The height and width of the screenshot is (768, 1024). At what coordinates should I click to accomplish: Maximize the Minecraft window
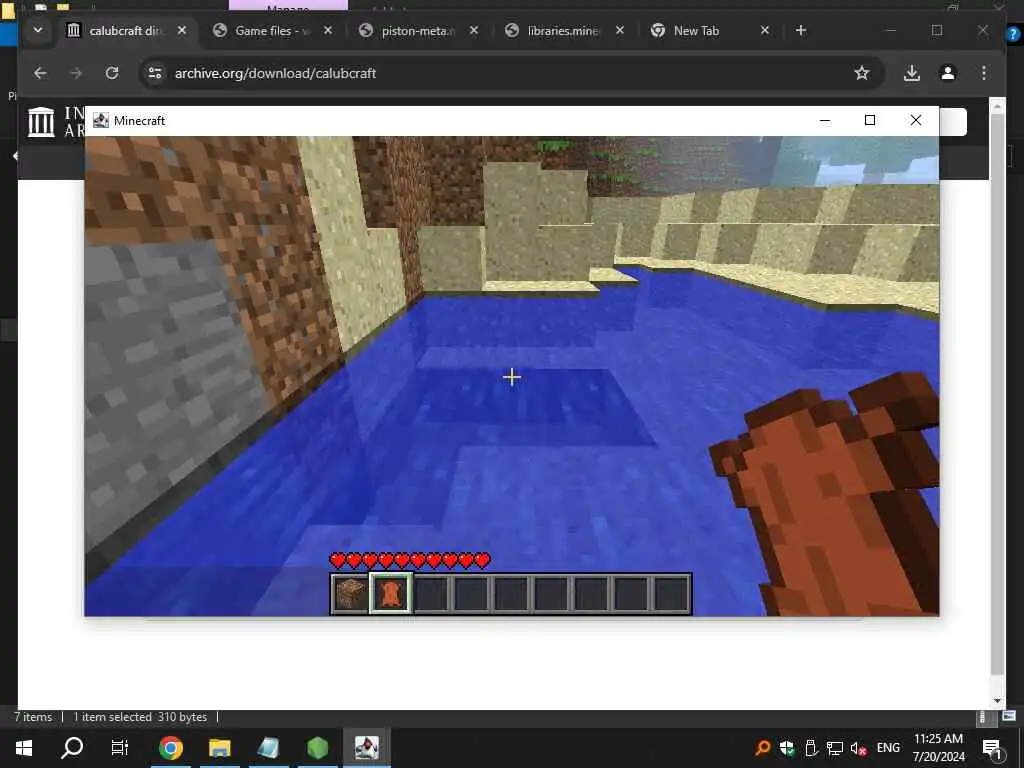pos(870,120)
